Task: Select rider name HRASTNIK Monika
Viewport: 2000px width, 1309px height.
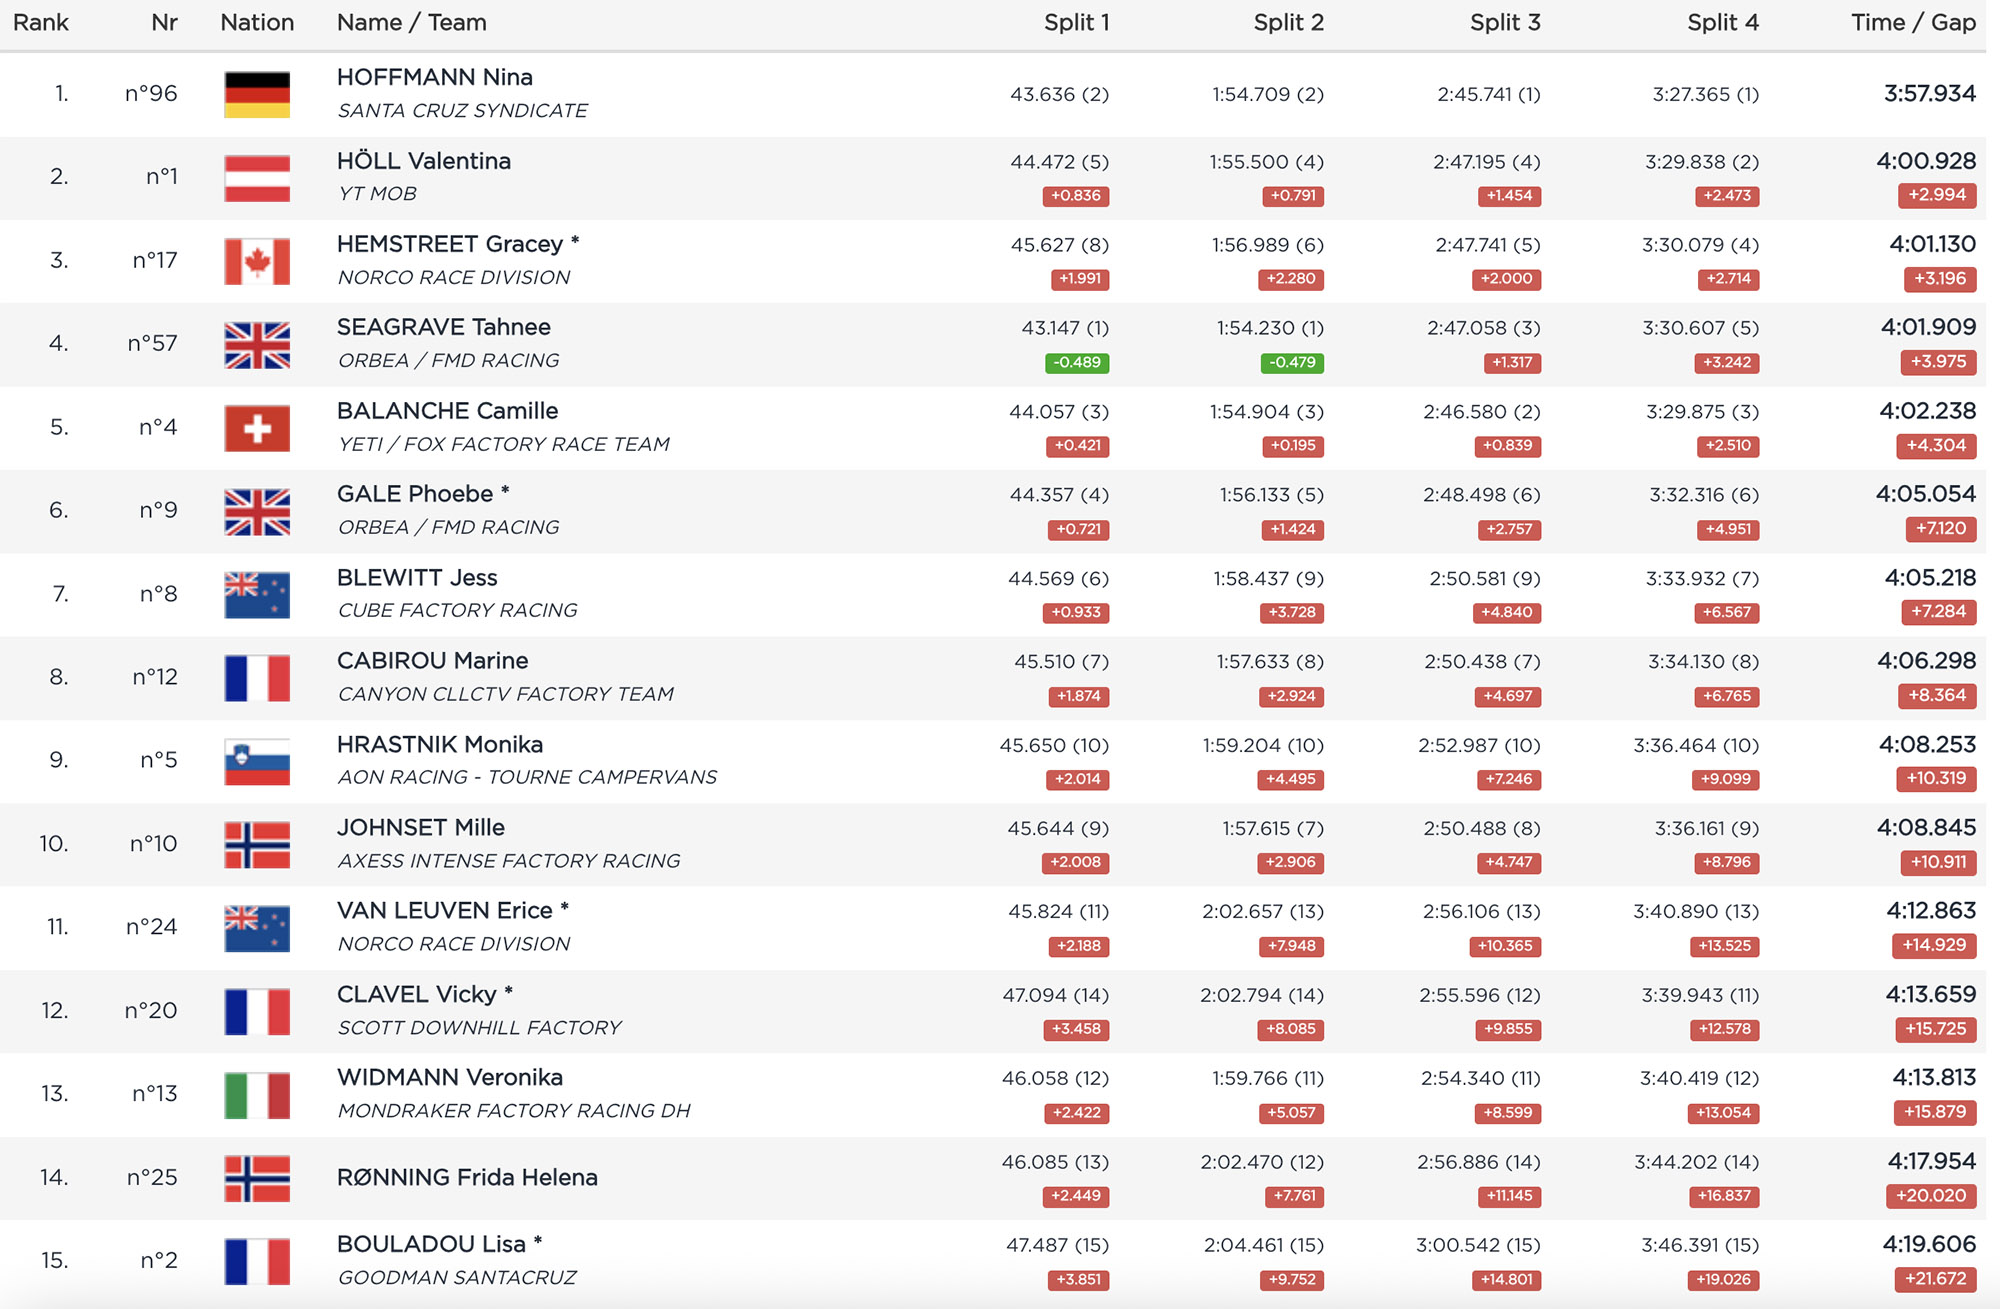Action: (x=440, y=745)
